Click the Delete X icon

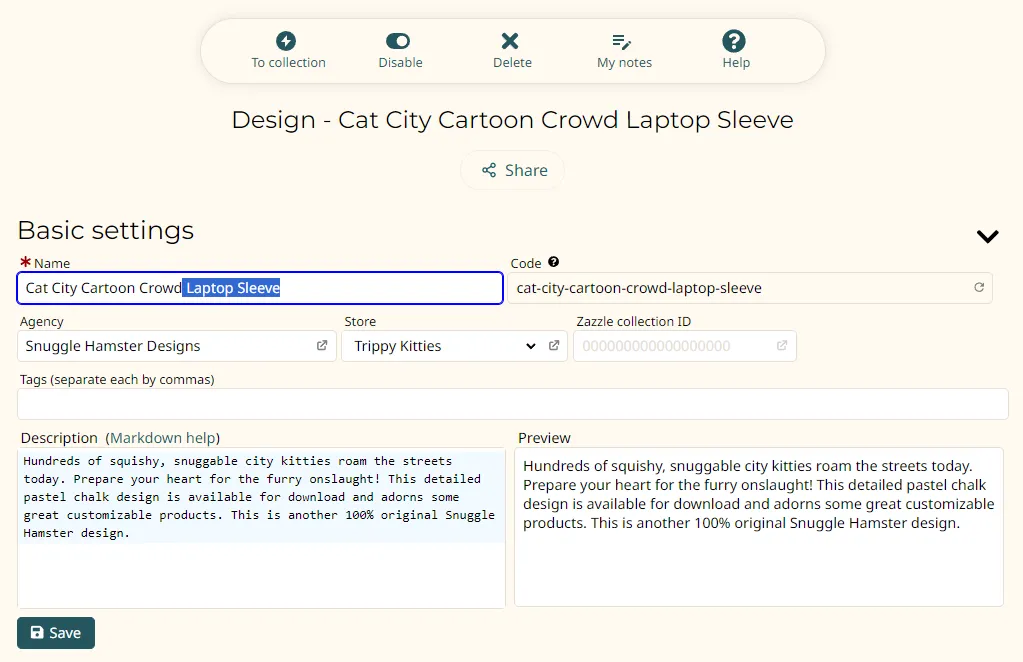pyautogui.click(x=510, y=41)
